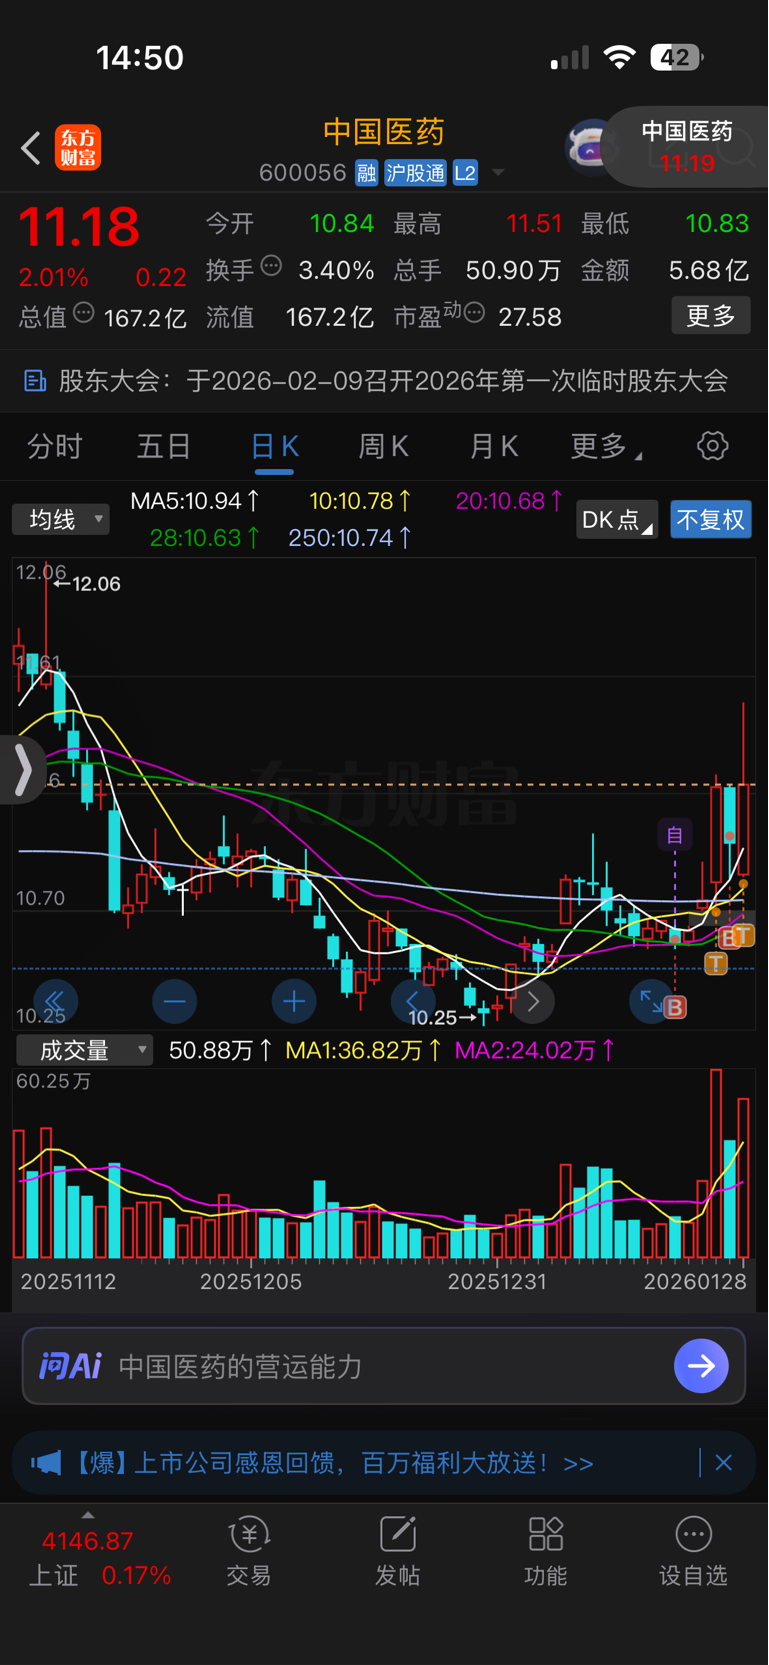The image size is (769, 1665).
Task: Tap the 问Ai logo
Action: click(x=70, y=1366)
